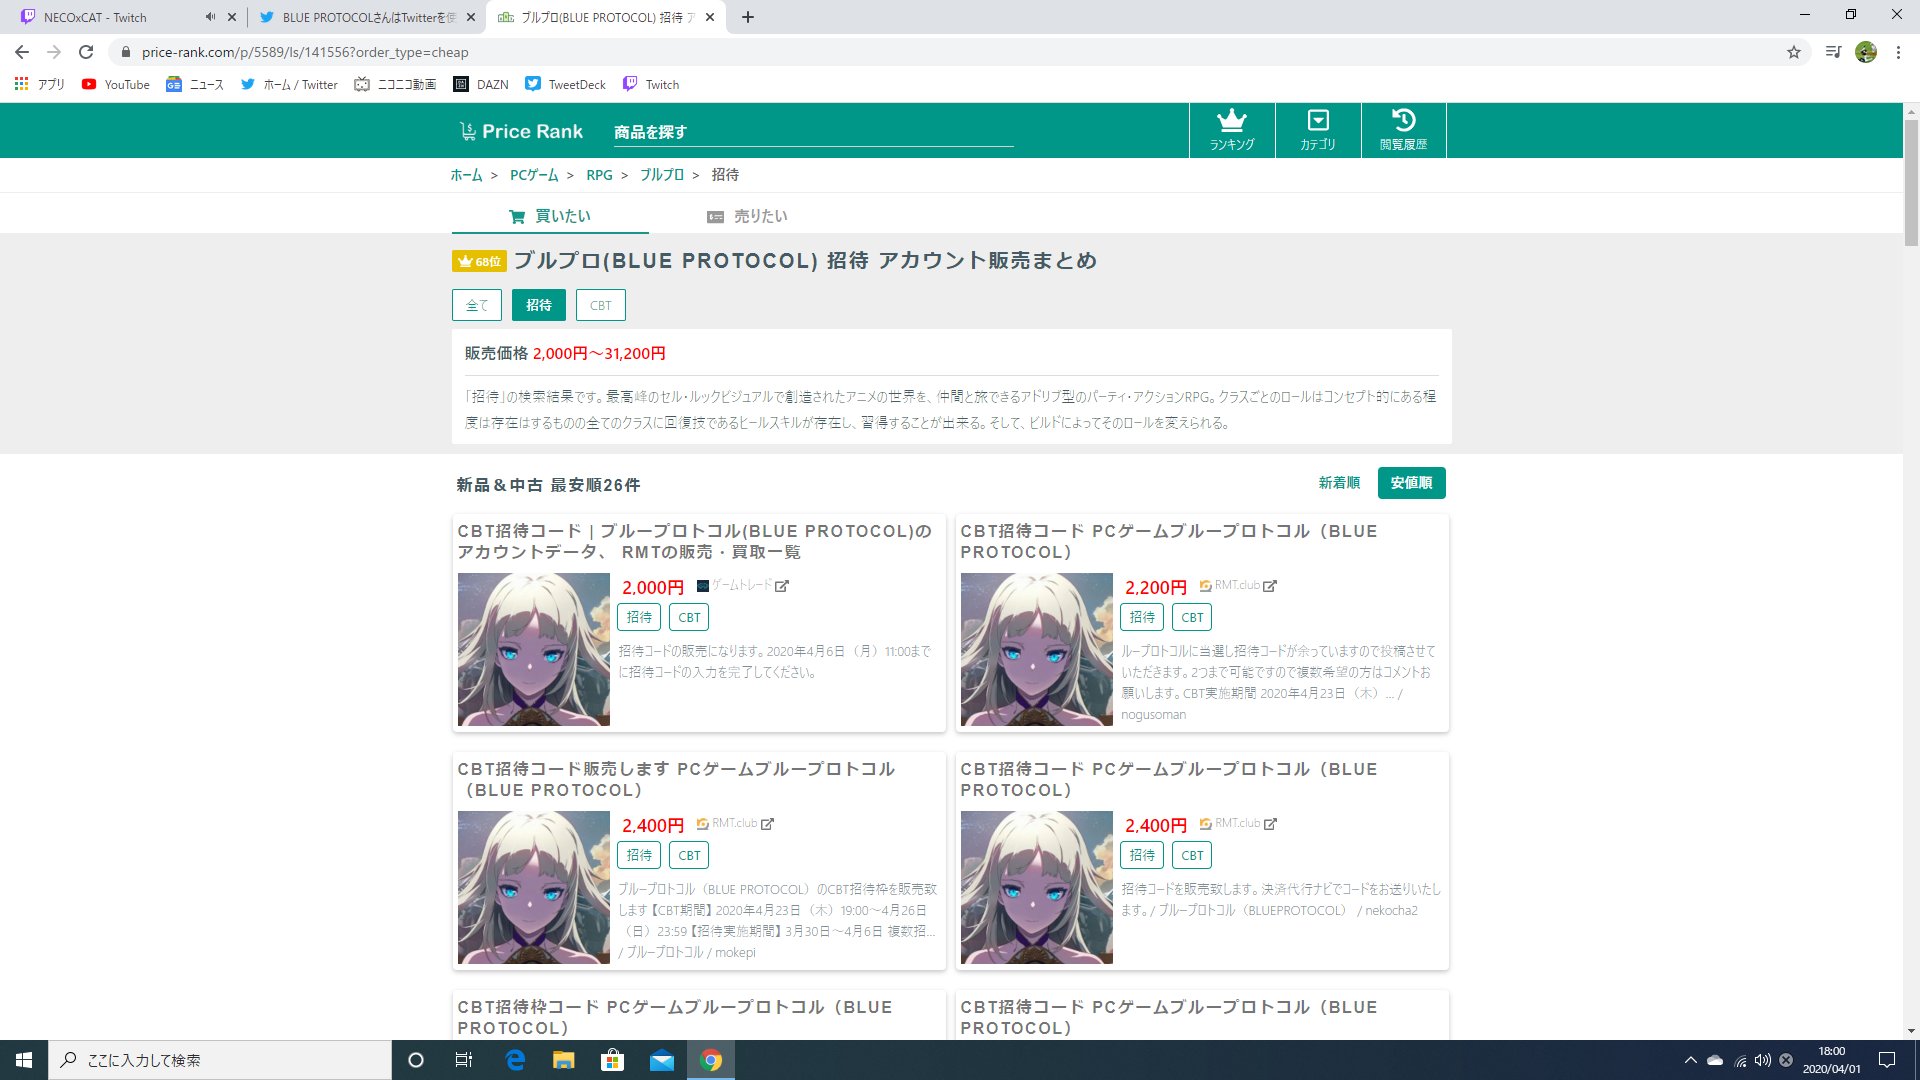1920x1080 pixels.
Task: Open external link icon beside mokepi listing's RMT.club
Action: pyautogui.click(x=767, y=824)
